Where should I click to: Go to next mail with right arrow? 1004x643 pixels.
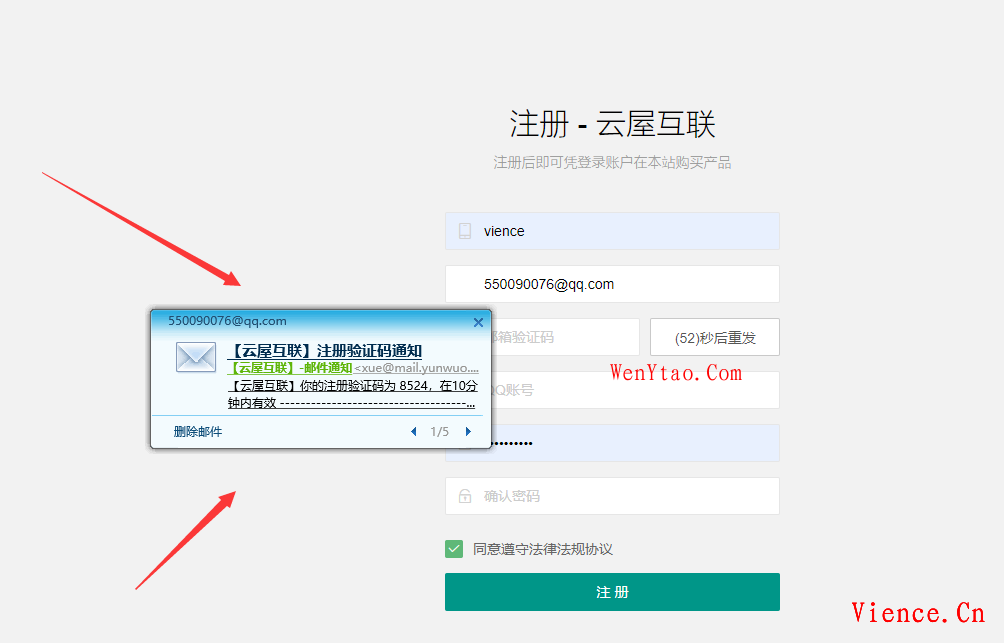[468, 432]
